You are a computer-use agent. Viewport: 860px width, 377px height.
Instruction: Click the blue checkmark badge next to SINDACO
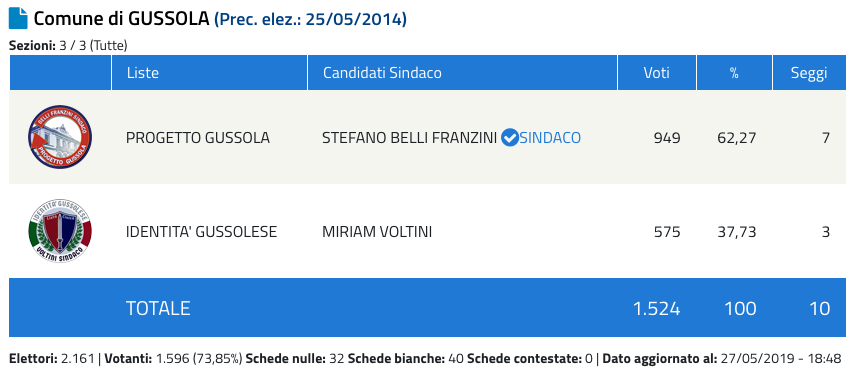pyautogui.click(x=510, y=138)
